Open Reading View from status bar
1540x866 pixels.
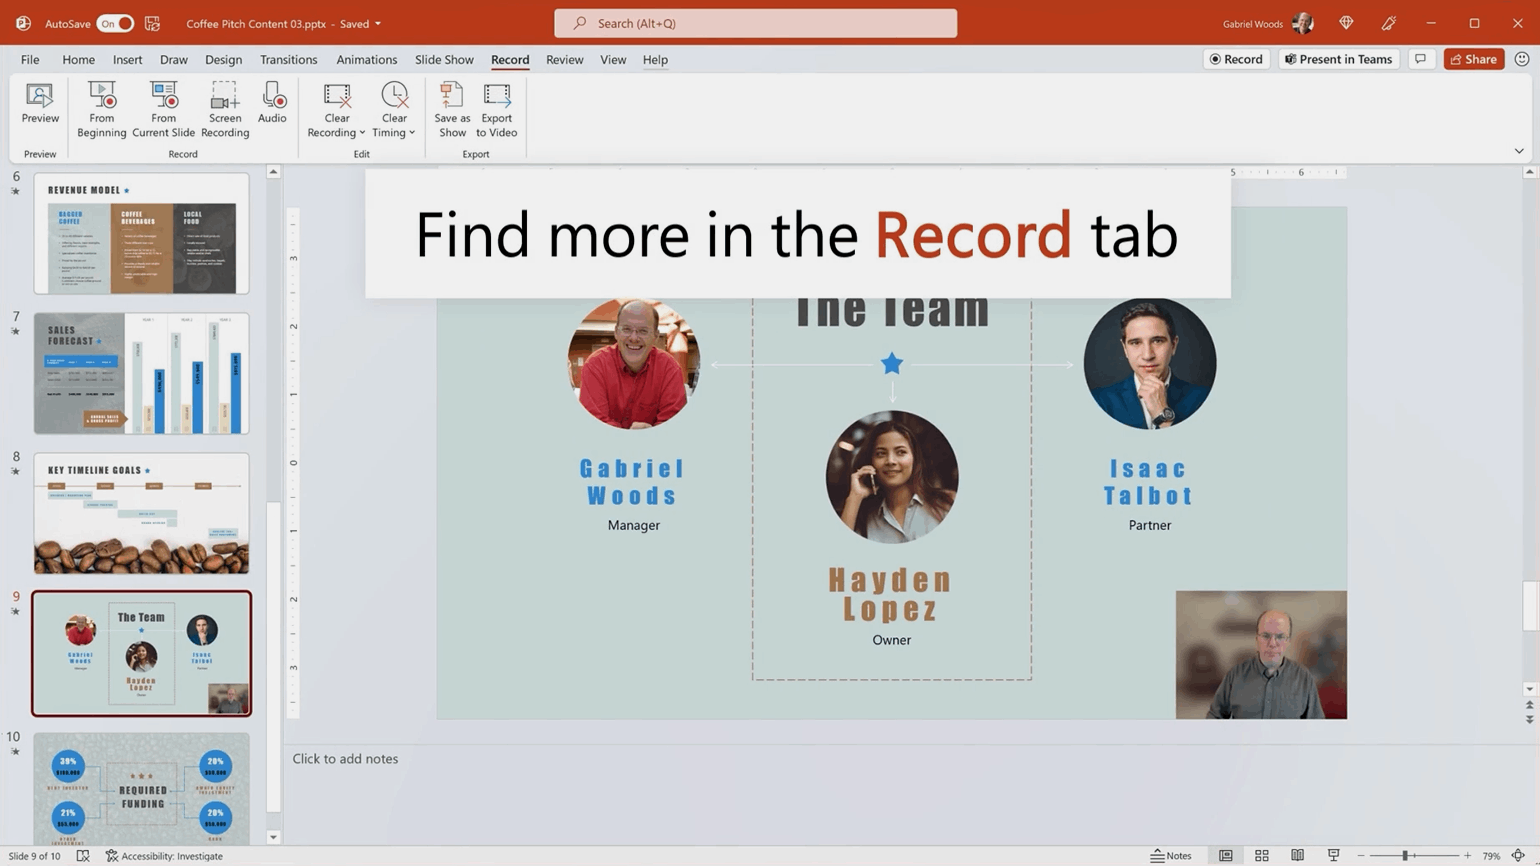(x=1297, y=856)
